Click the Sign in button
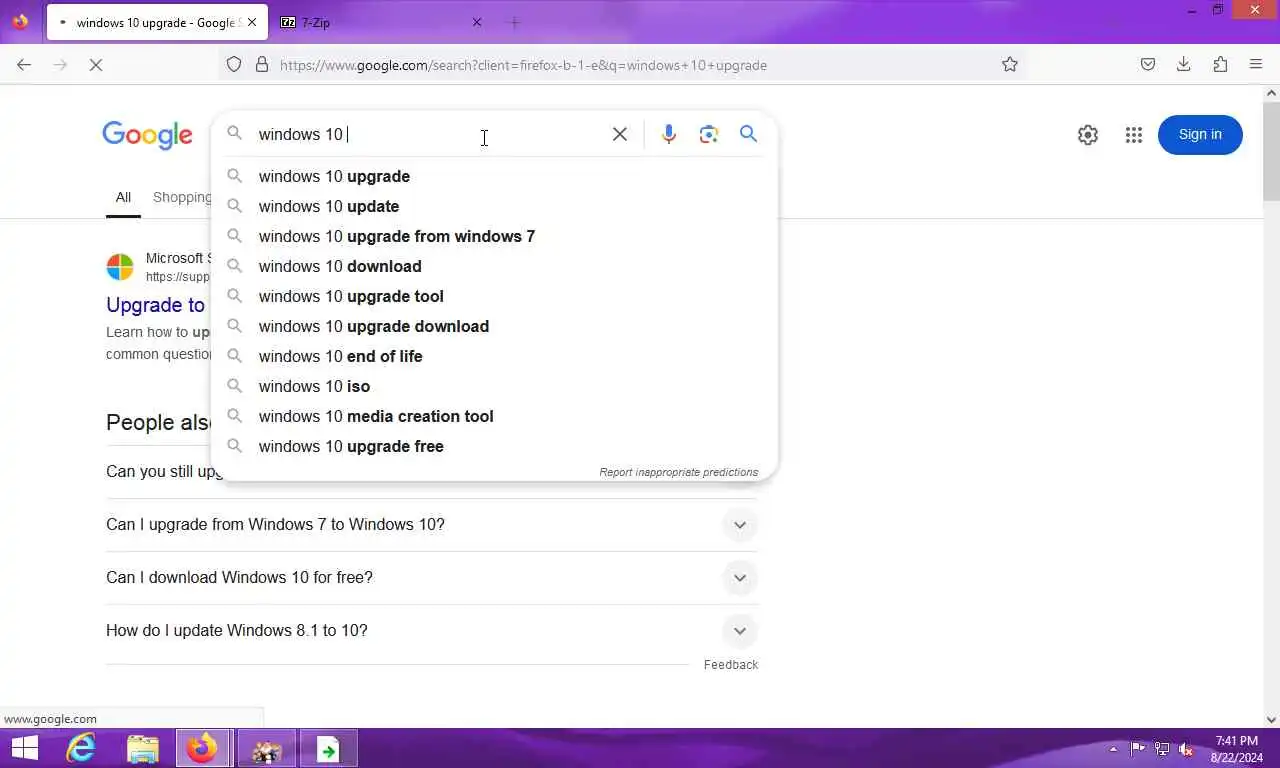Screen dimensions: 1280x768 point(1200,135)
